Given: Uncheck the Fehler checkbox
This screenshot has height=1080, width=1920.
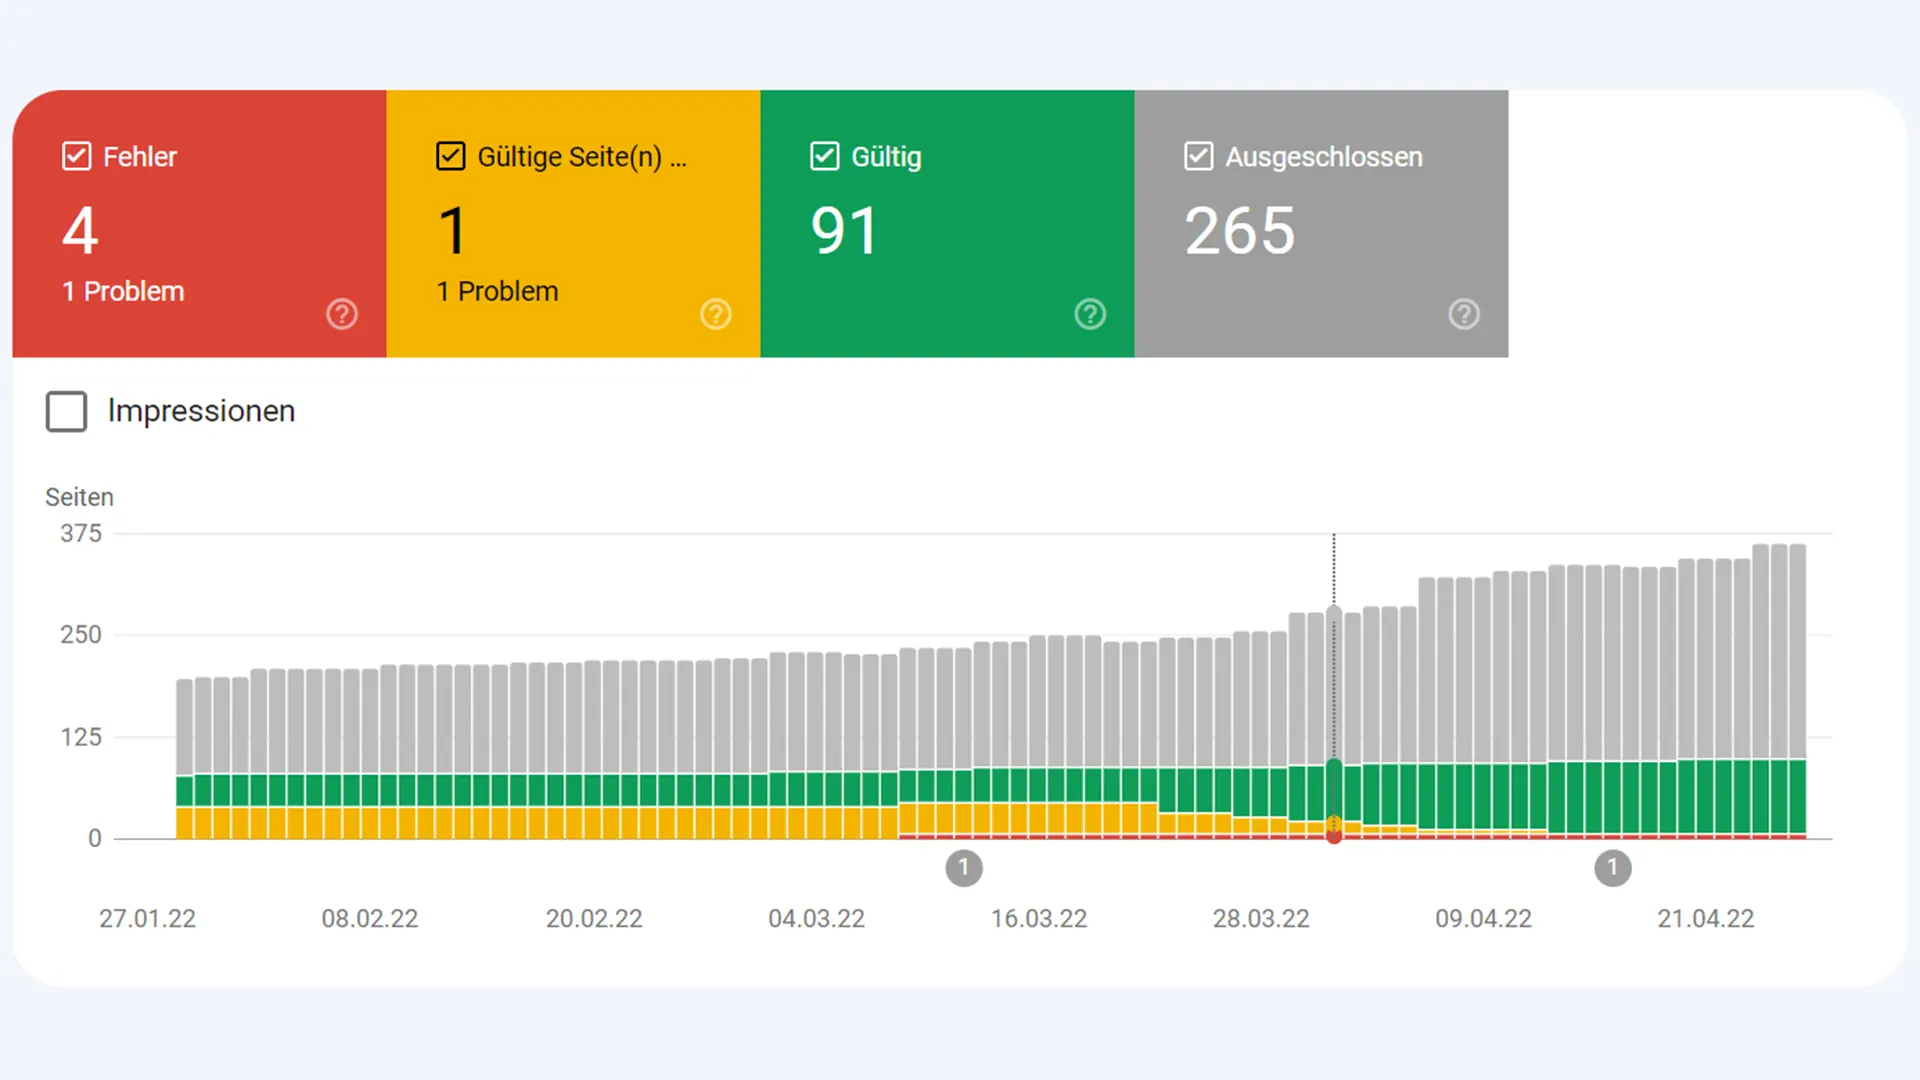Looking at the screenshot, I should point(77,156).
